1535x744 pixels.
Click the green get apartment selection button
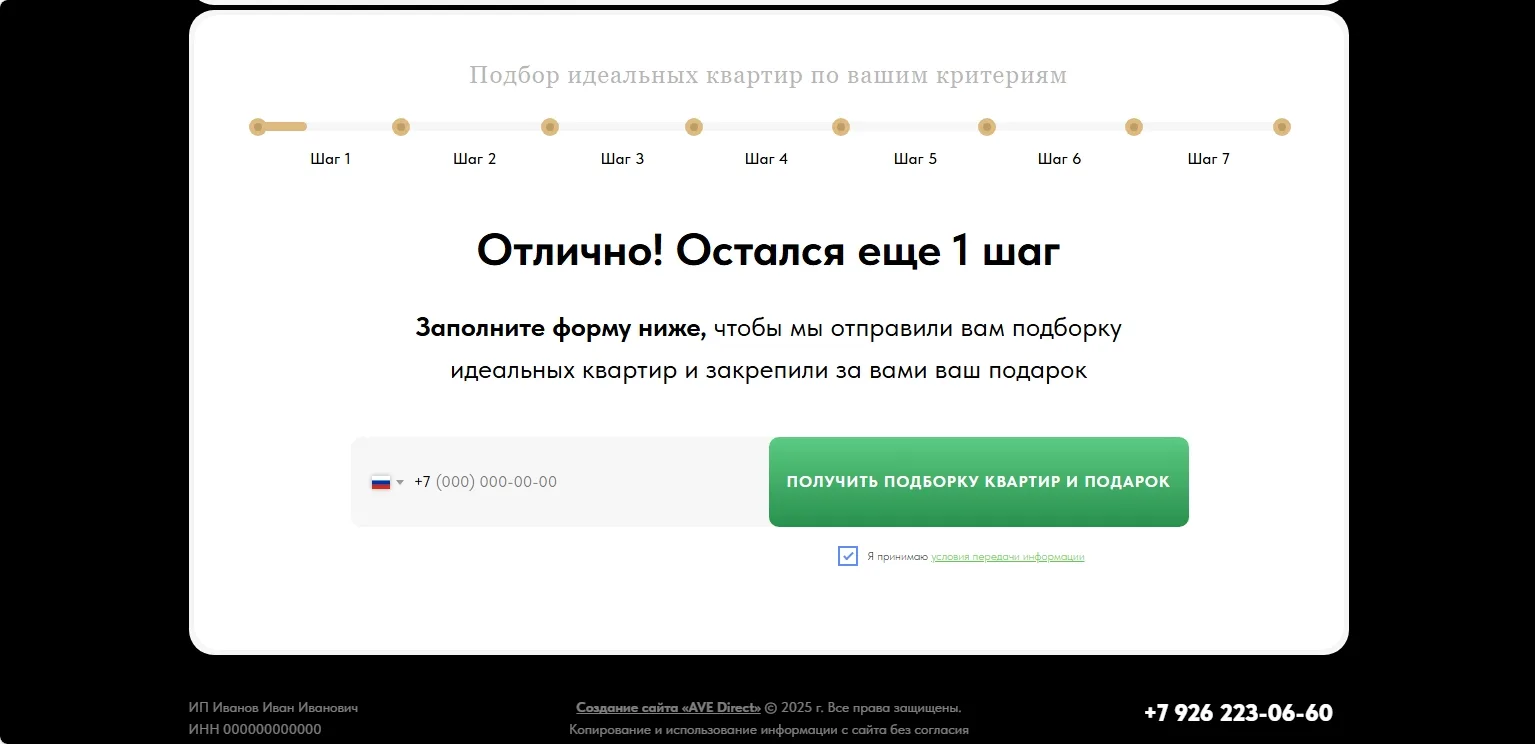pos(979,482)
